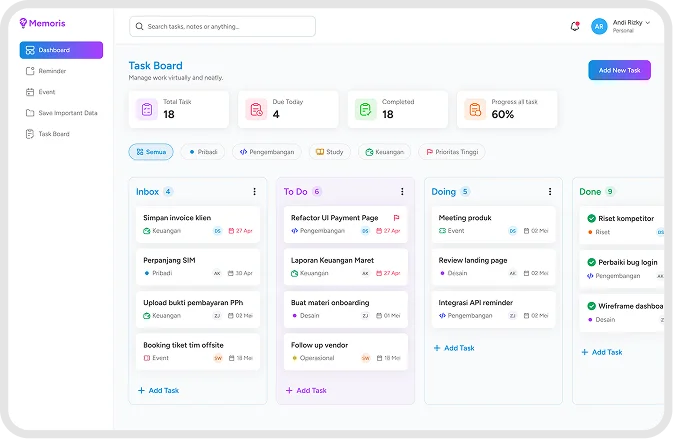Expand the Andi Rizky account dropdown
Image resolution: width=673 pixels, height=439 pixels.
point(648,22)
